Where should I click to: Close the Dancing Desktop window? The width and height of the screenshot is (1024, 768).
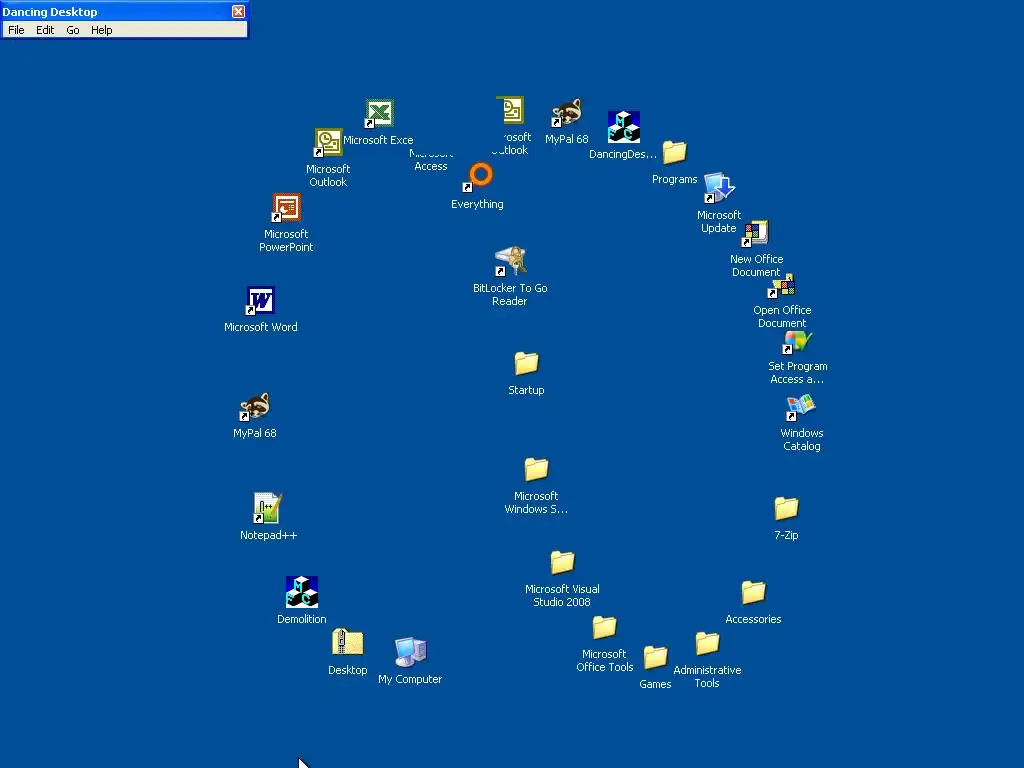click(x=238, y=12)
